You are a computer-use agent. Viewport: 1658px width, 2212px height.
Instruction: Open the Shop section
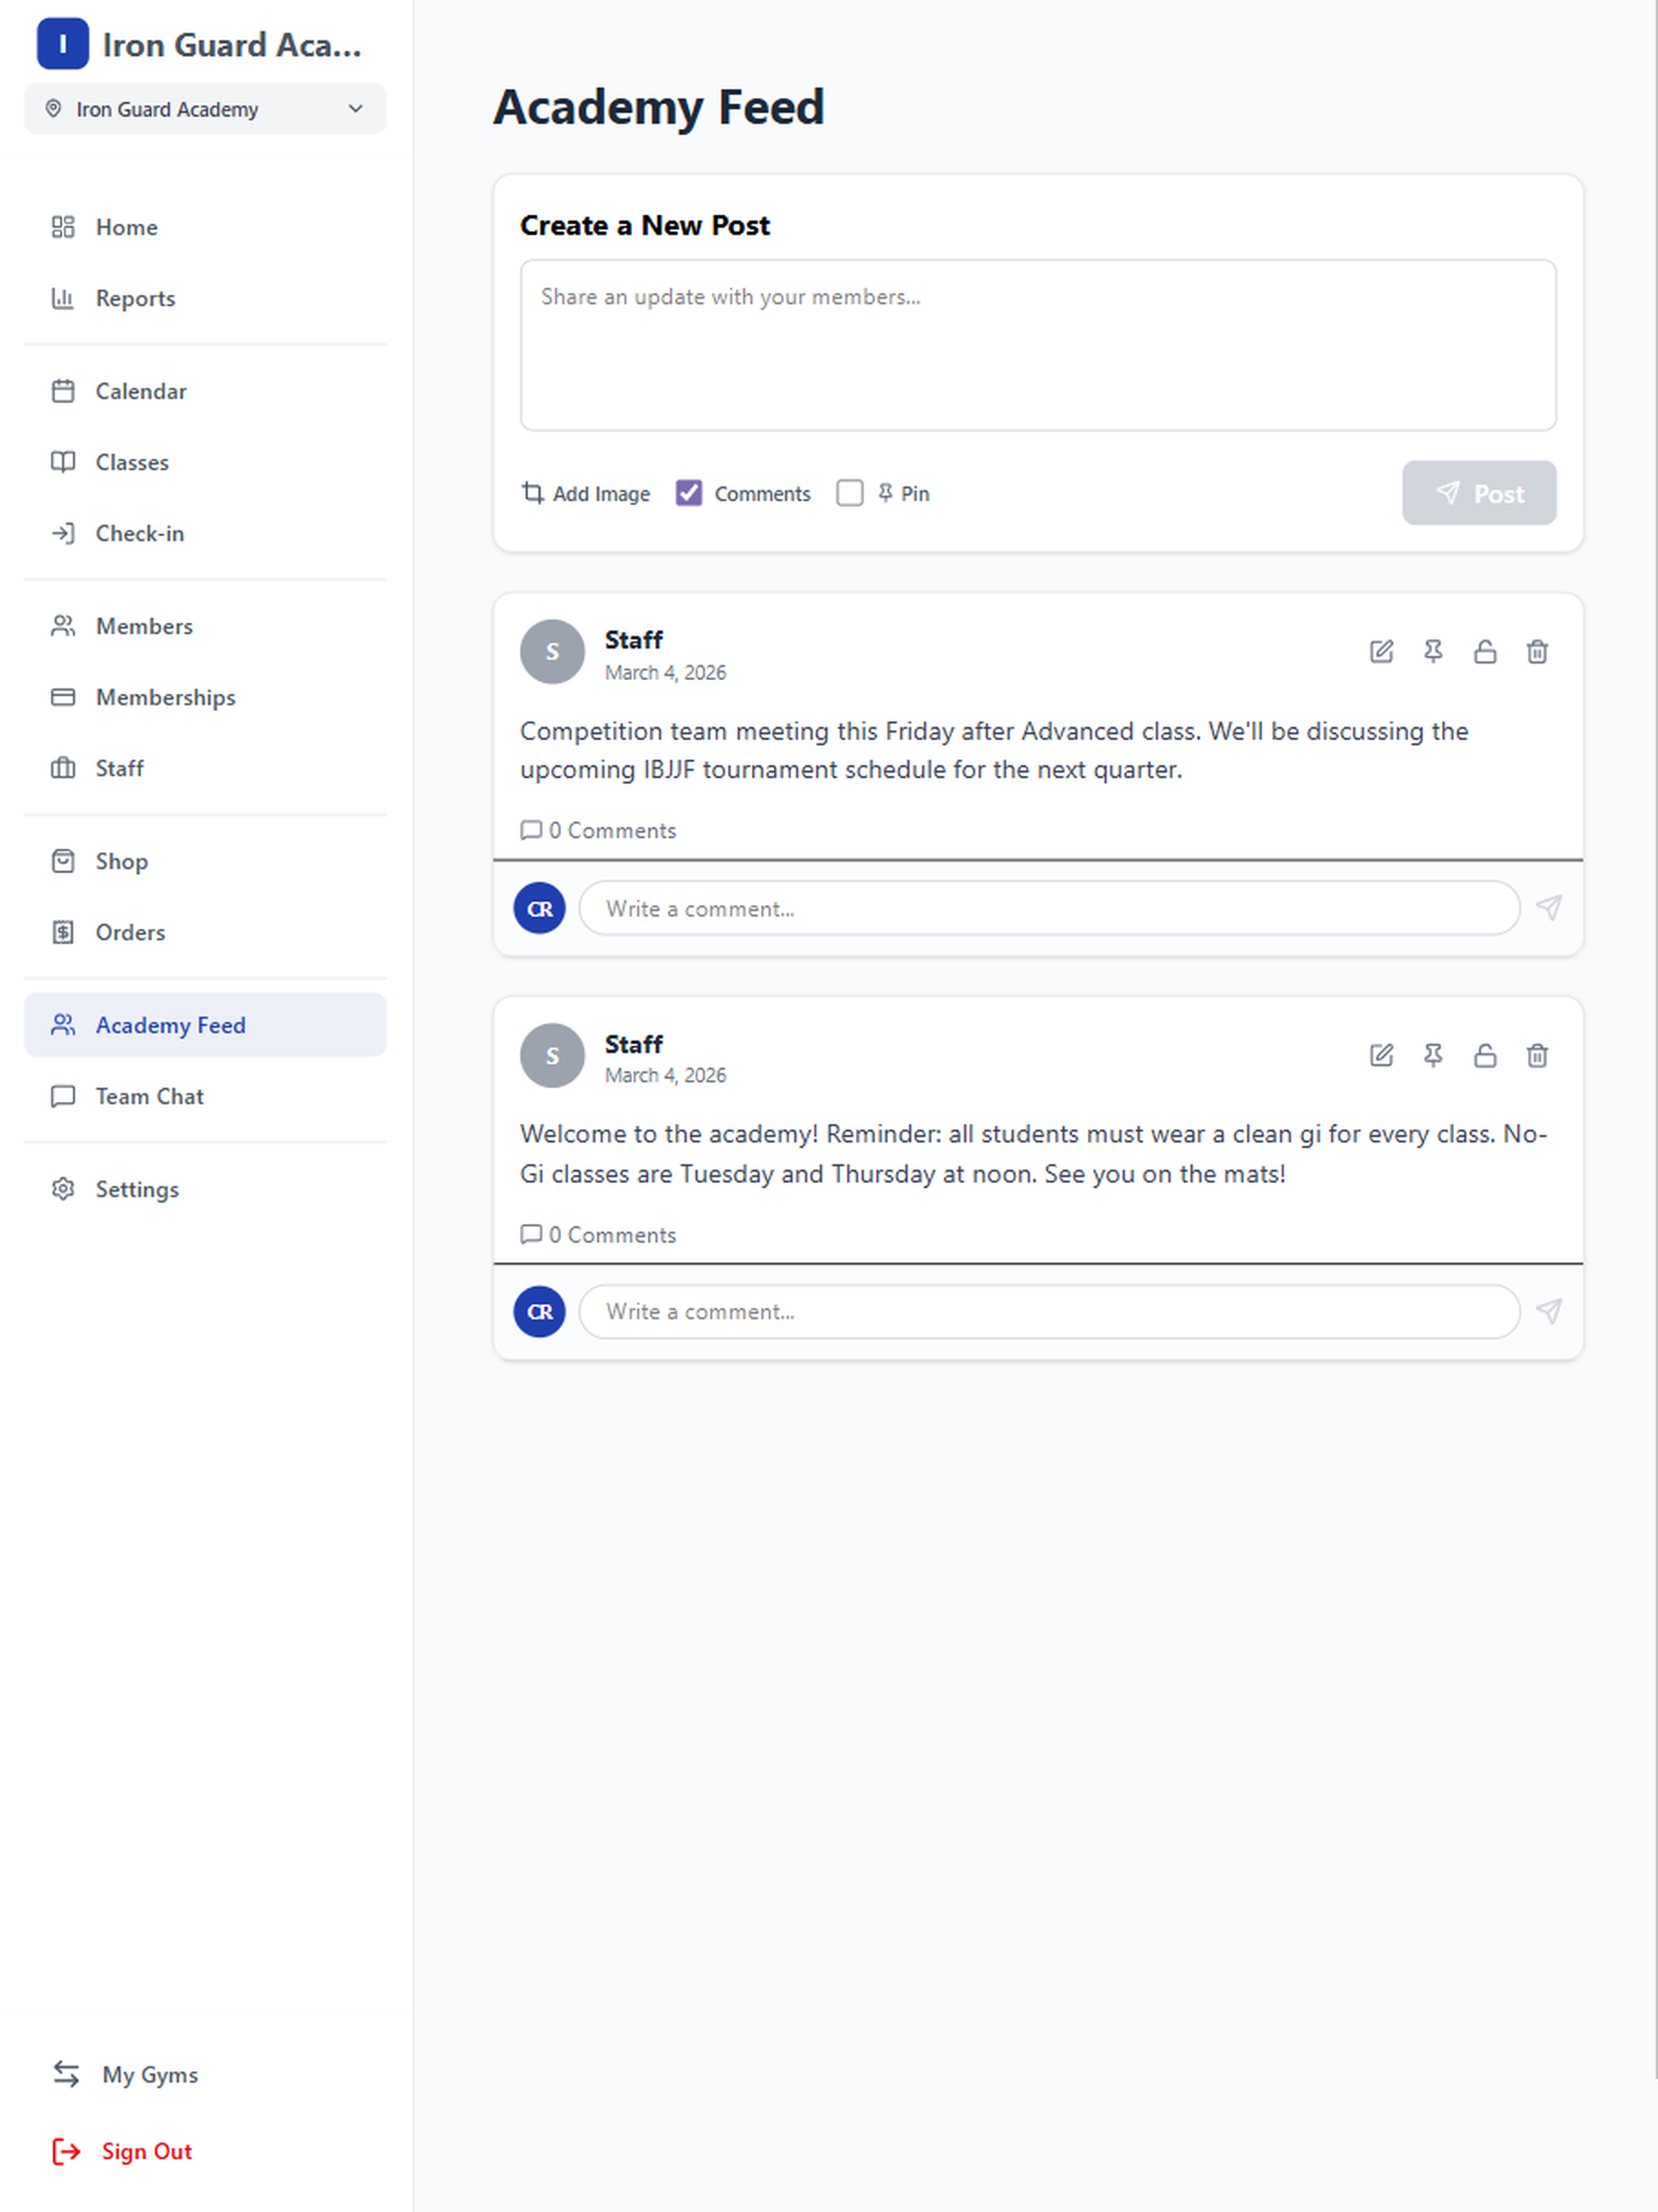pos(205,861)
